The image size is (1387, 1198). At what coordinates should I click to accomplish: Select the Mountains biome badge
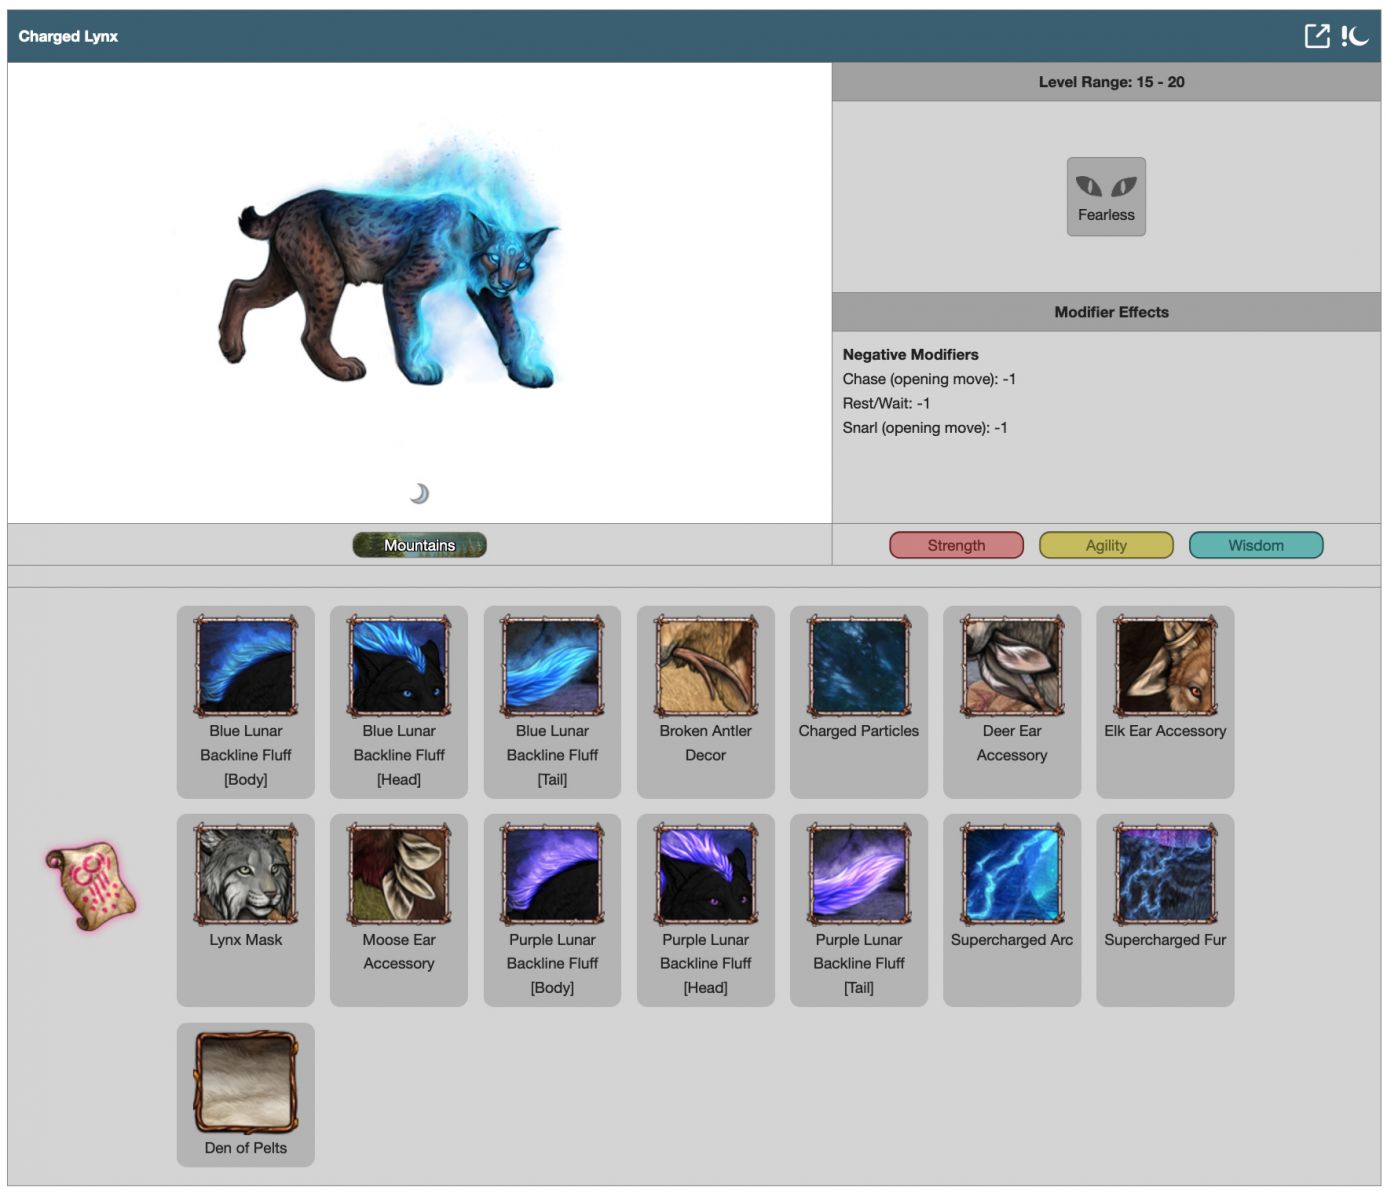(x=419, y=545)
